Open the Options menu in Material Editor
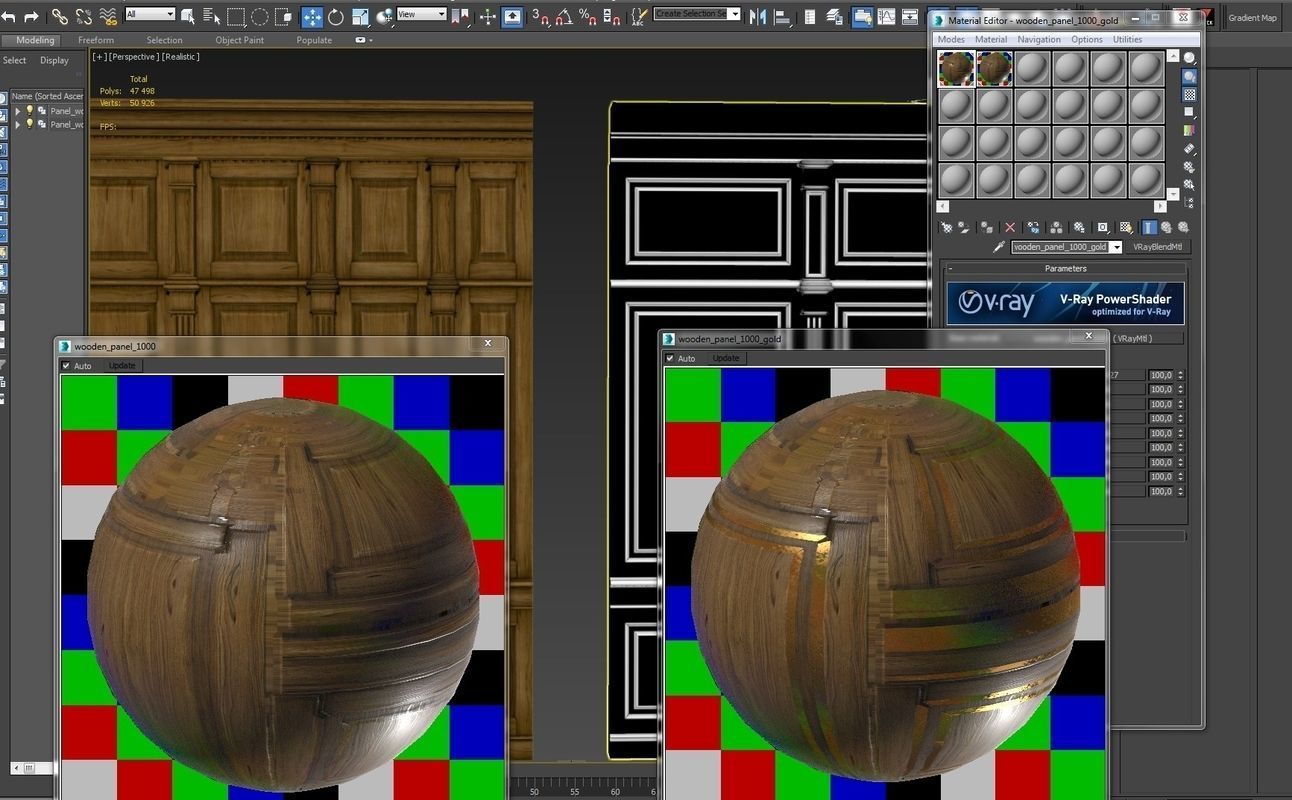Screen dimensions: 1292x800 tap(1087, 39)
